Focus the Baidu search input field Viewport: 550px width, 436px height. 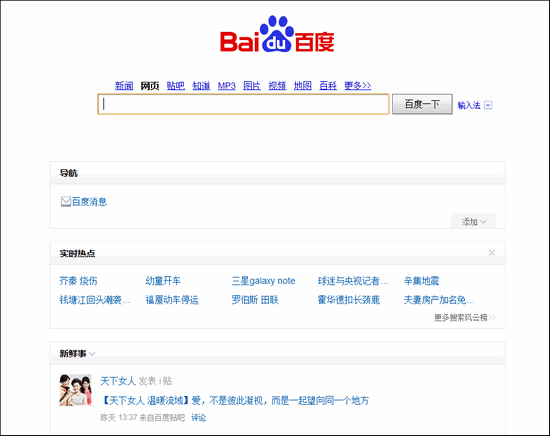click(243, 104)
